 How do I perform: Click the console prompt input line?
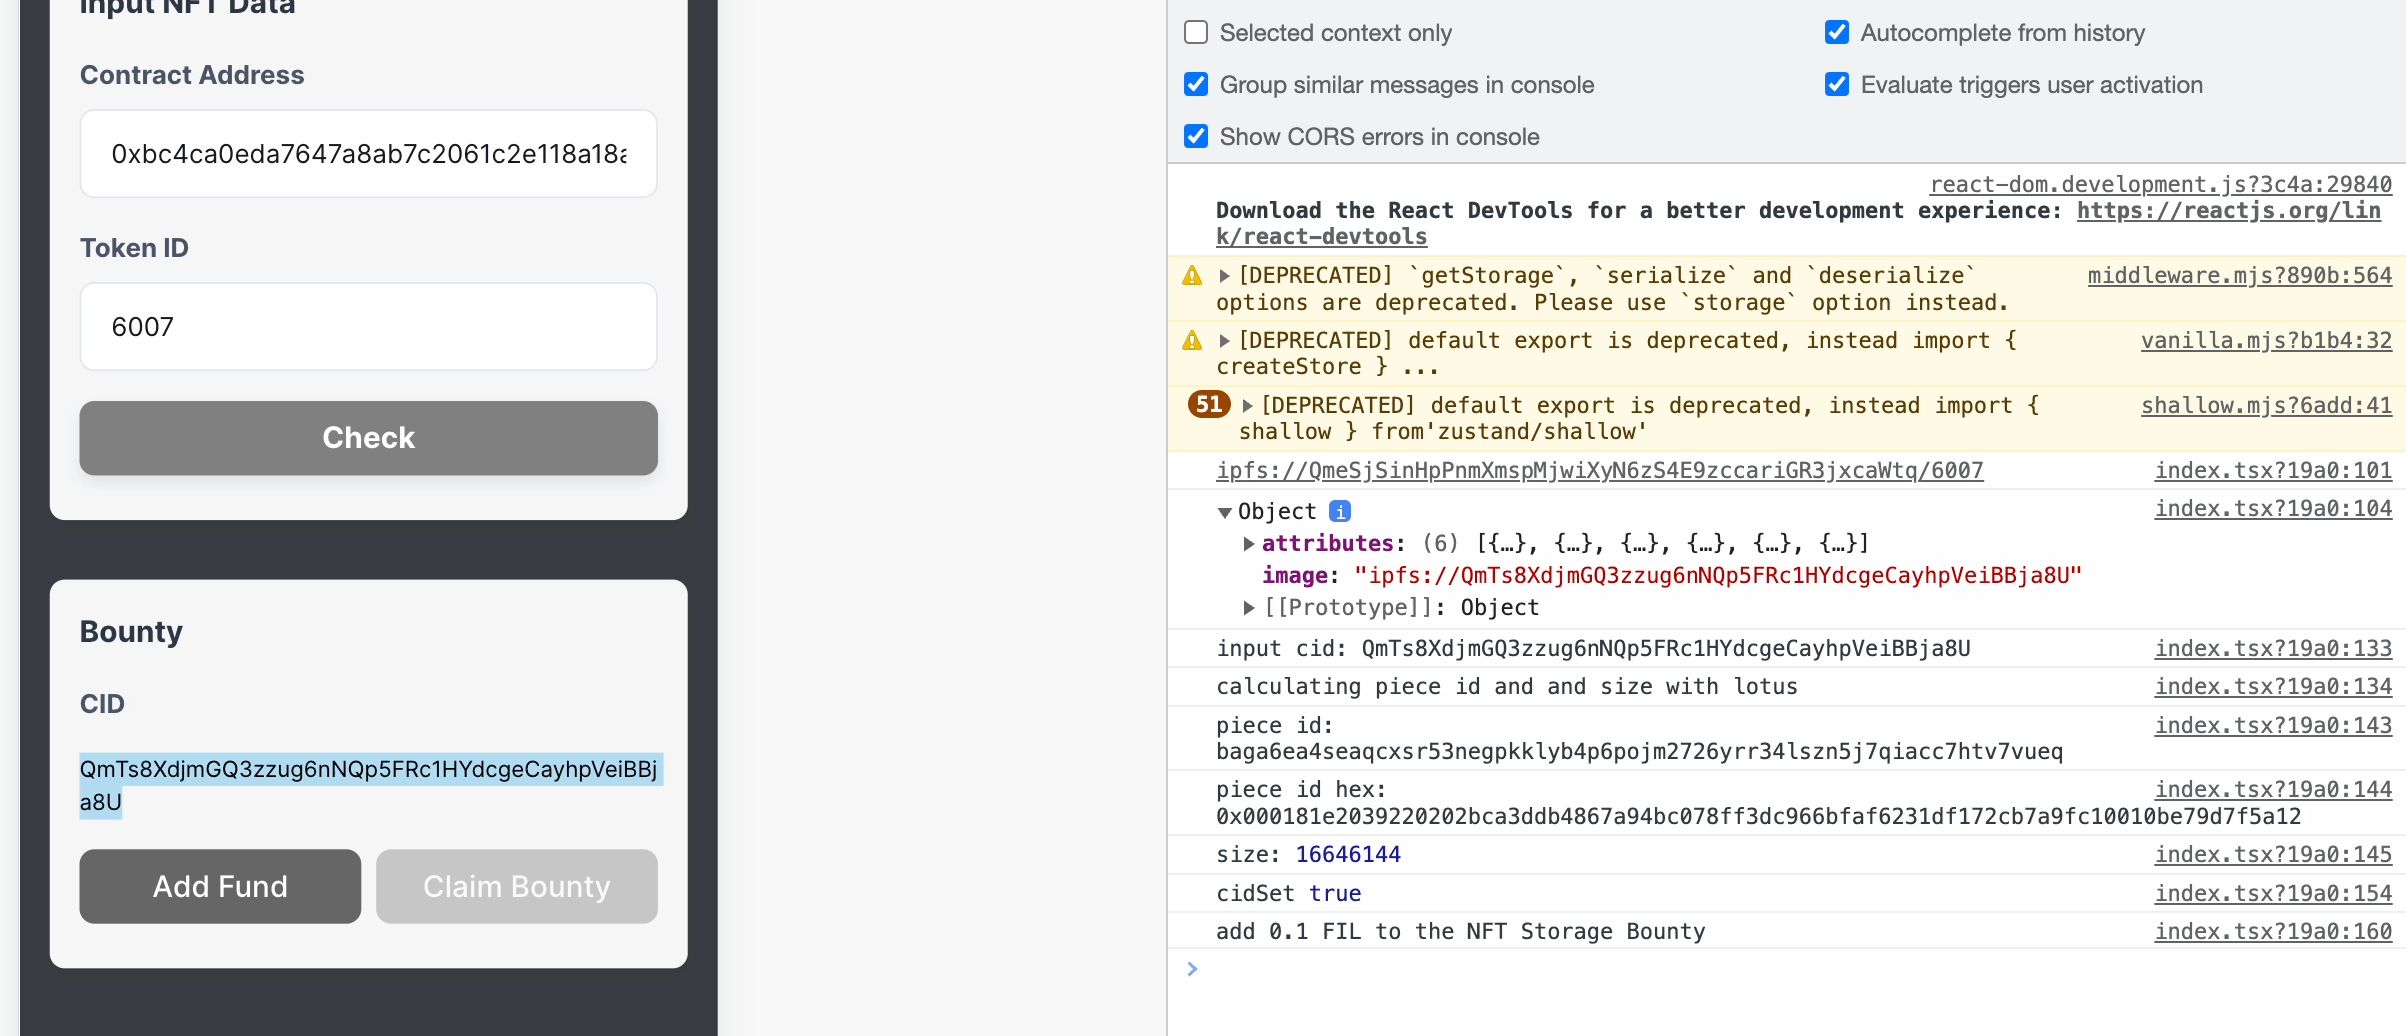pos(1800,968)
